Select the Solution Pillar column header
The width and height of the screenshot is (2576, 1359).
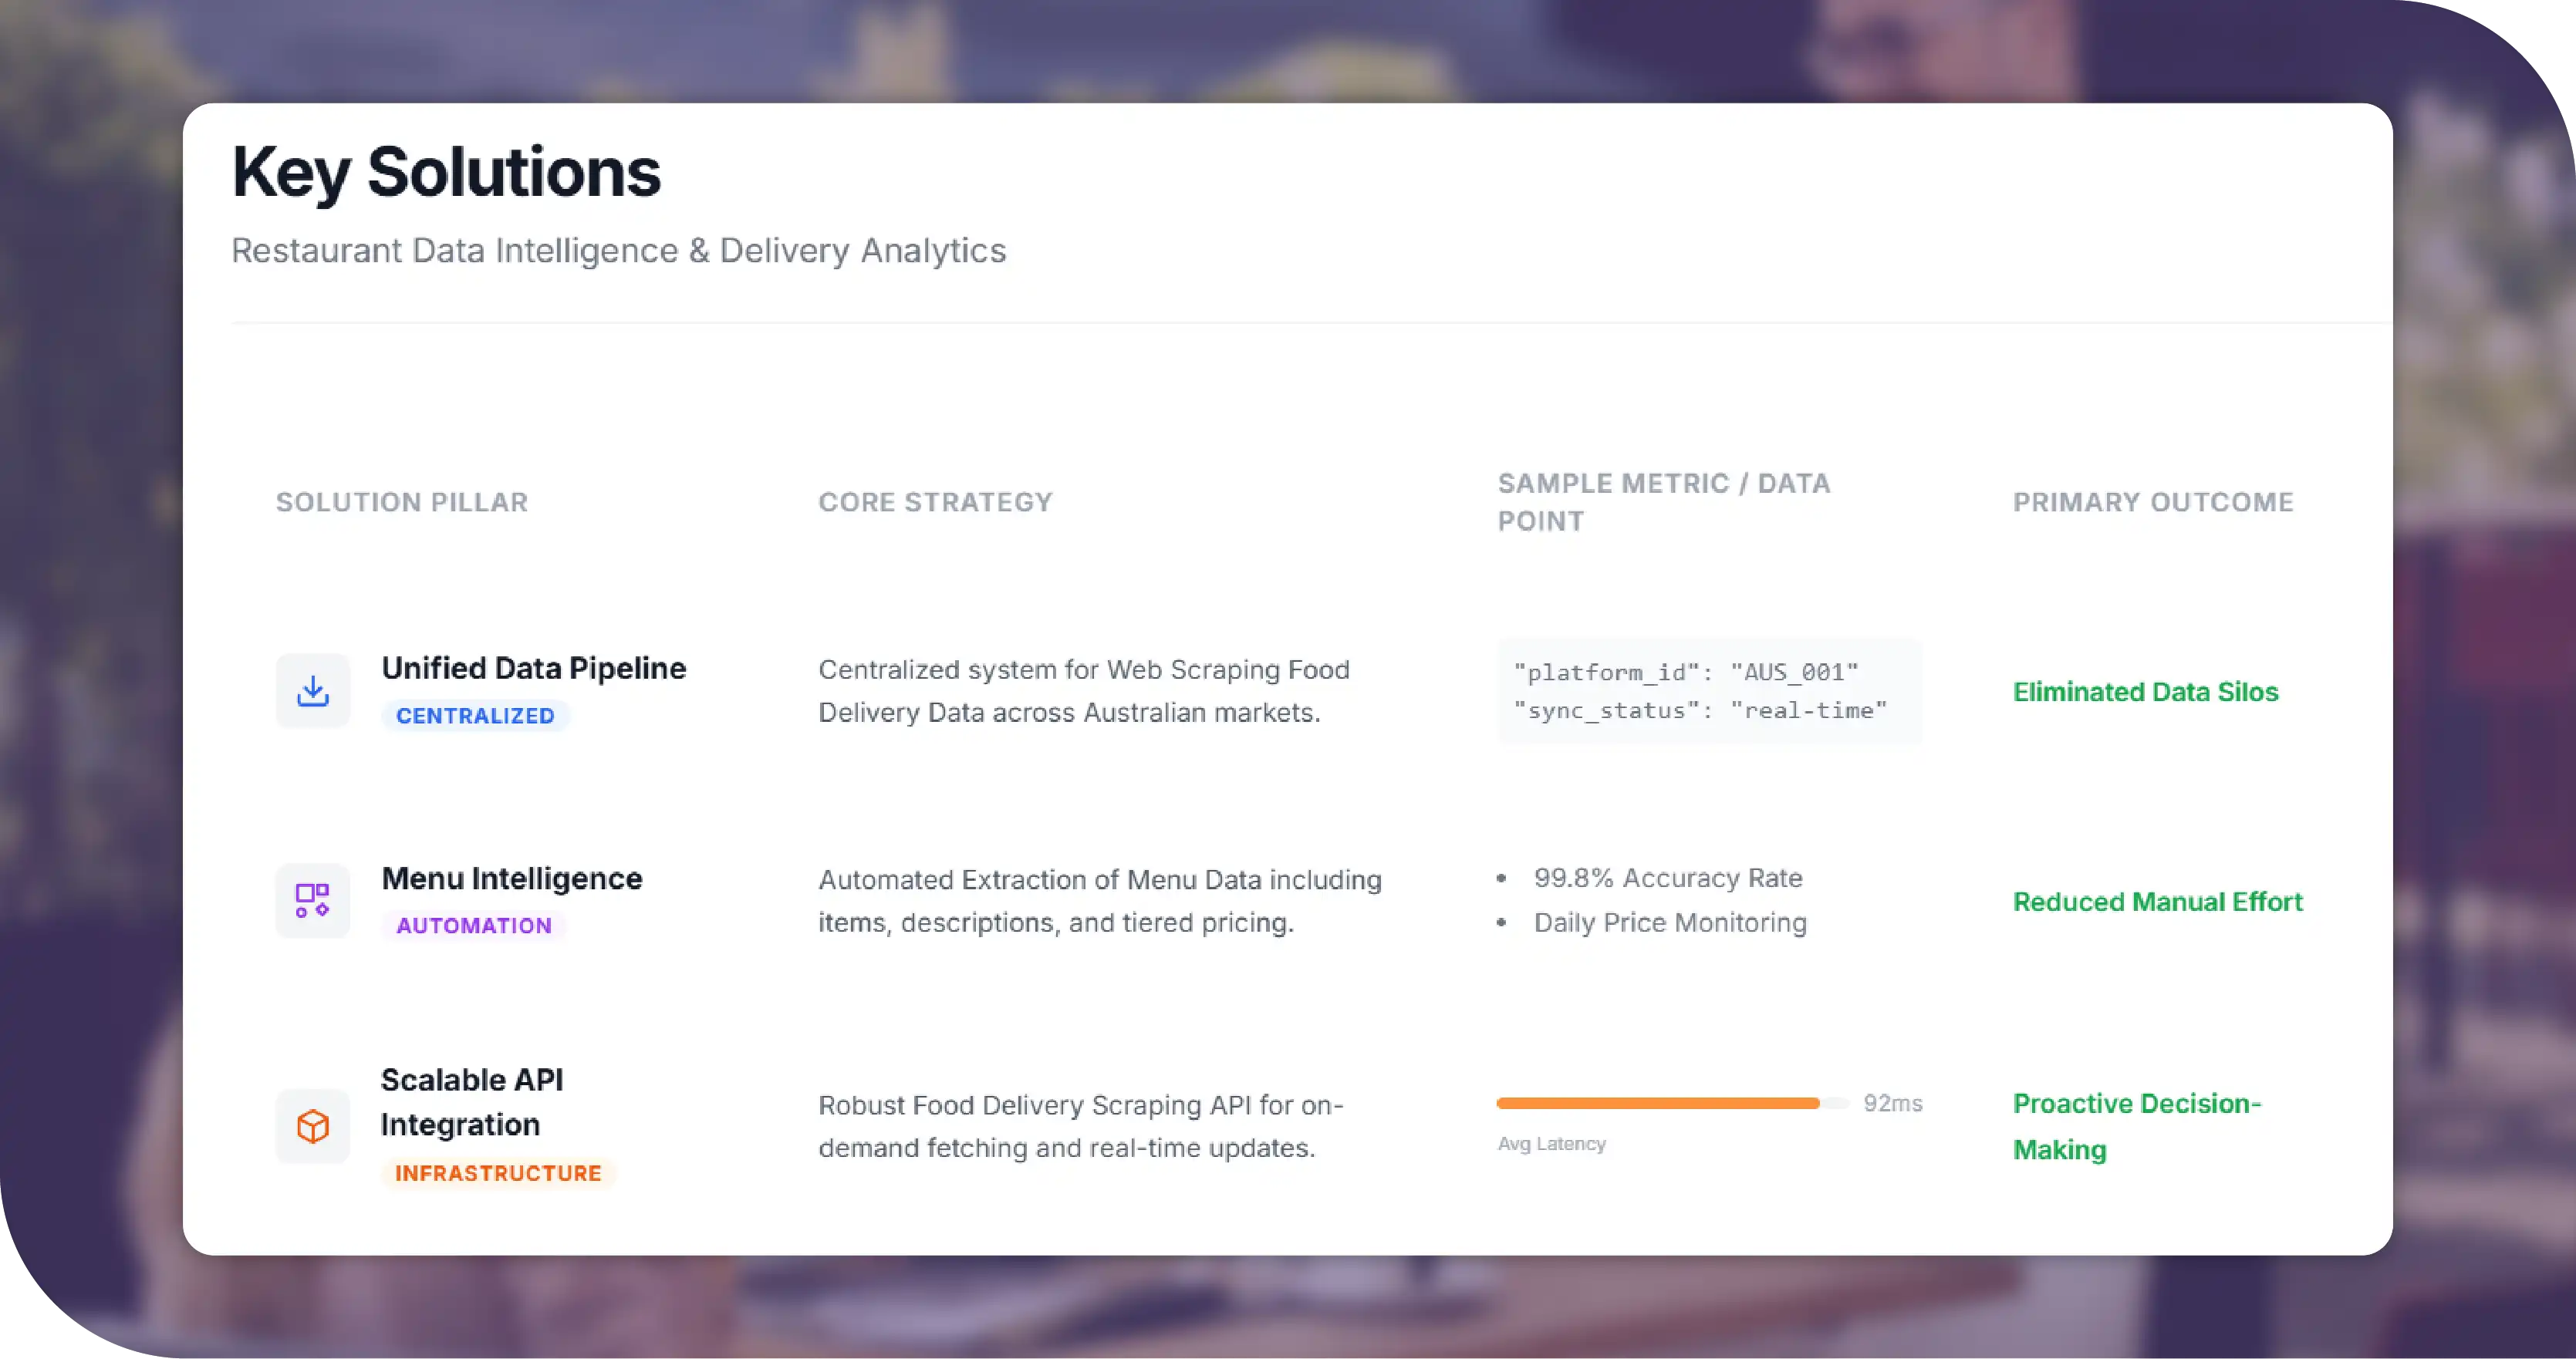point(402,502)
